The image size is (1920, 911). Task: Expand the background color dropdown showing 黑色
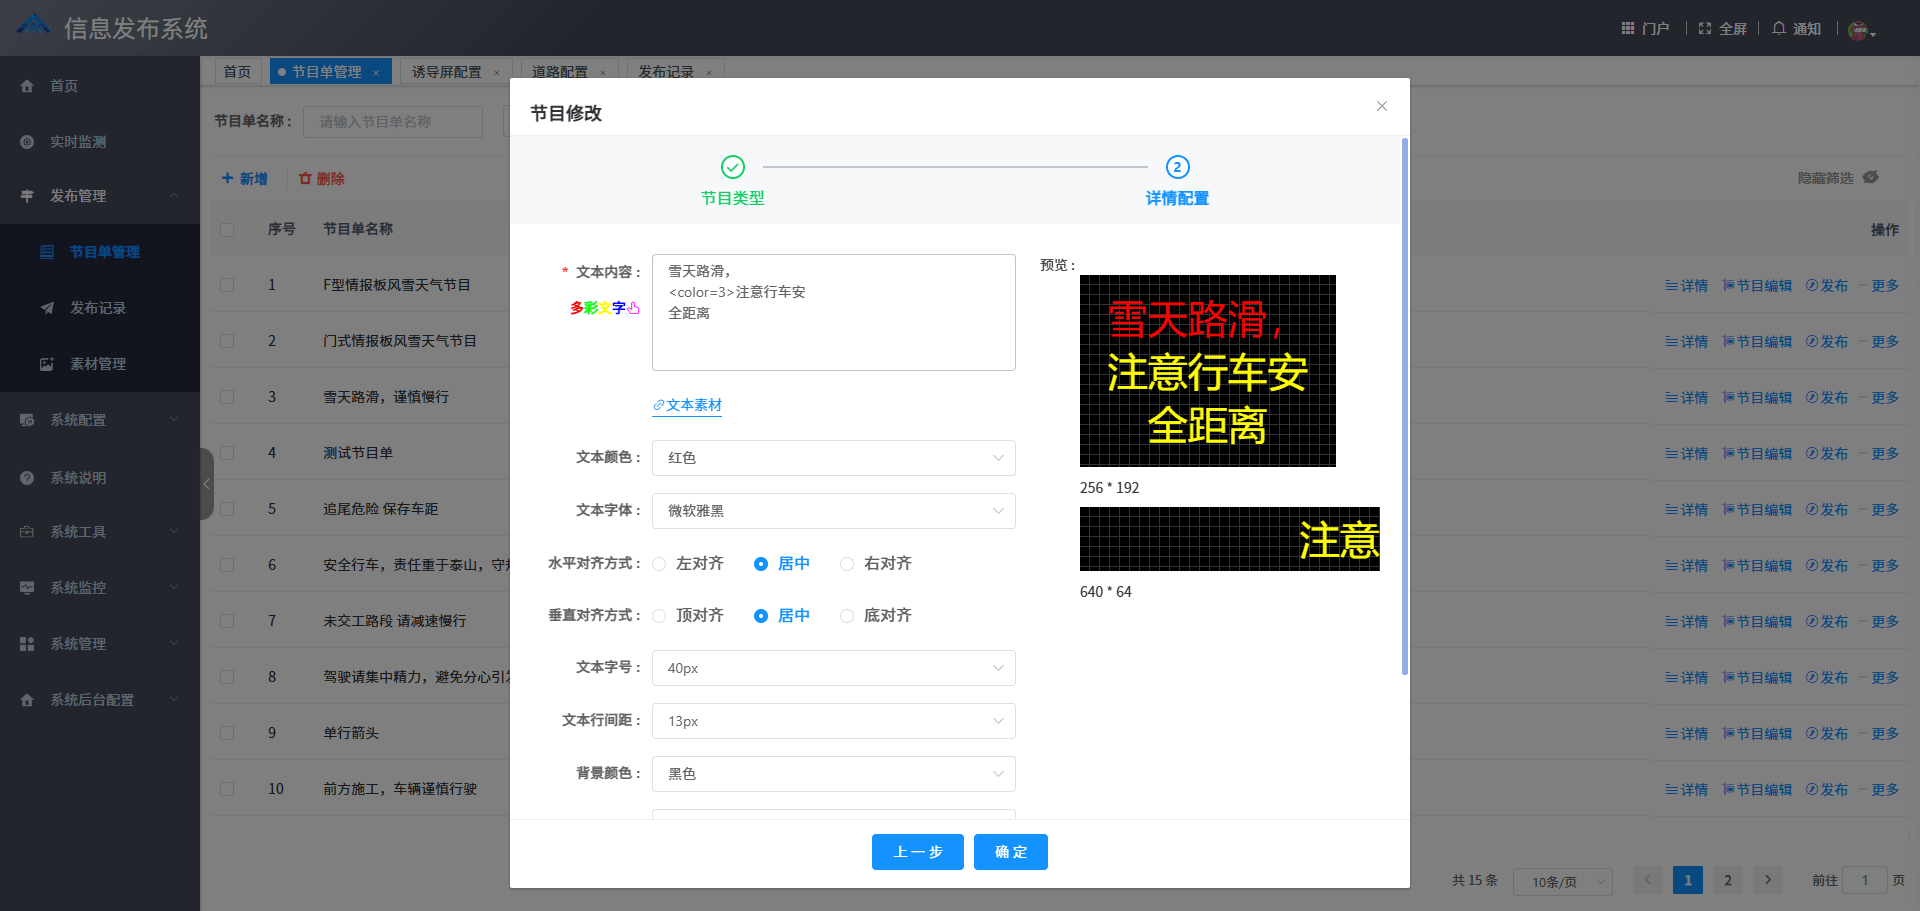pyautogui.click(x=833, y=774)
